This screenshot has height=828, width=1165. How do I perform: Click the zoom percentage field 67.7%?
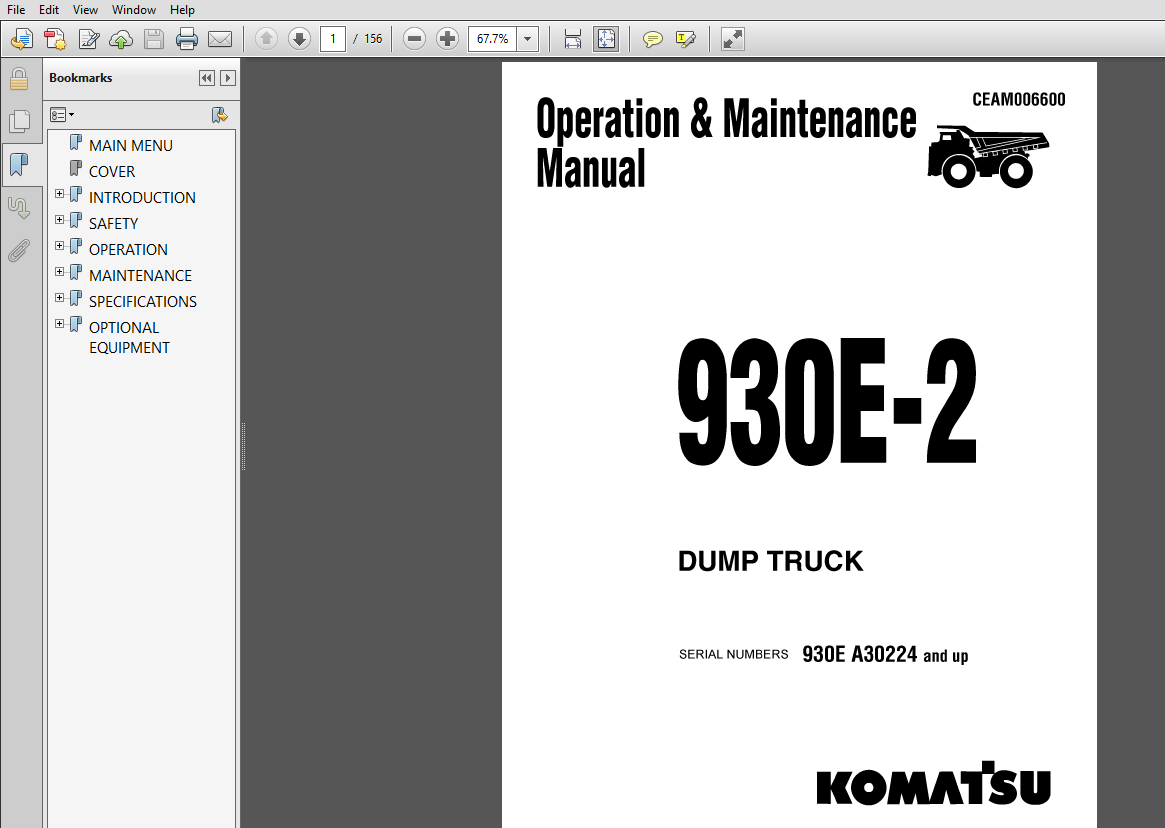493,39
